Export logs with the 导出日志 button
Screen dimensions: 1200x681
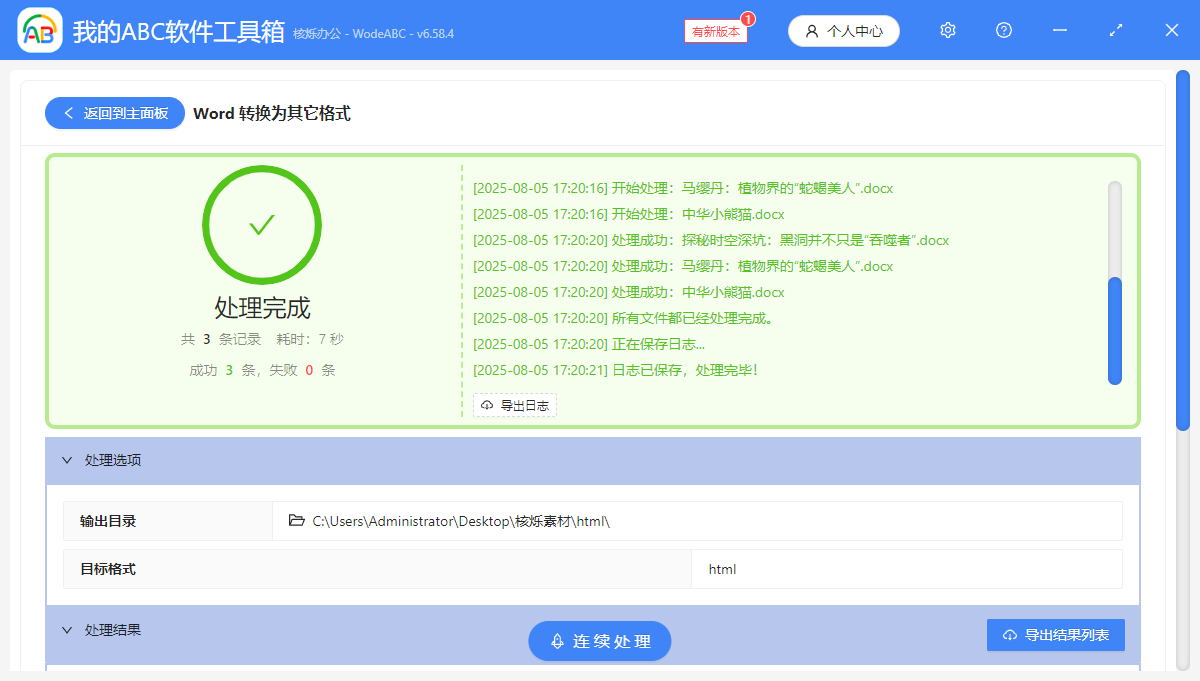(515, 405)
